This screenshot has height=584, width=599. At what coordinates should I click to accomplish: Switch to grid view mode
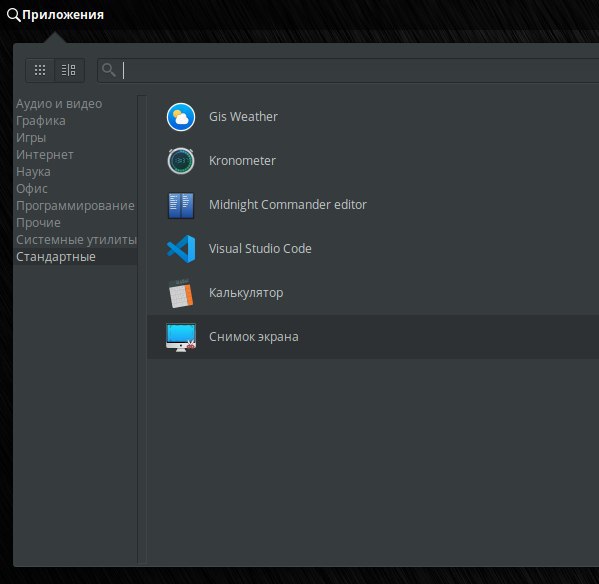pyautogui.click(x=40, y=70)
